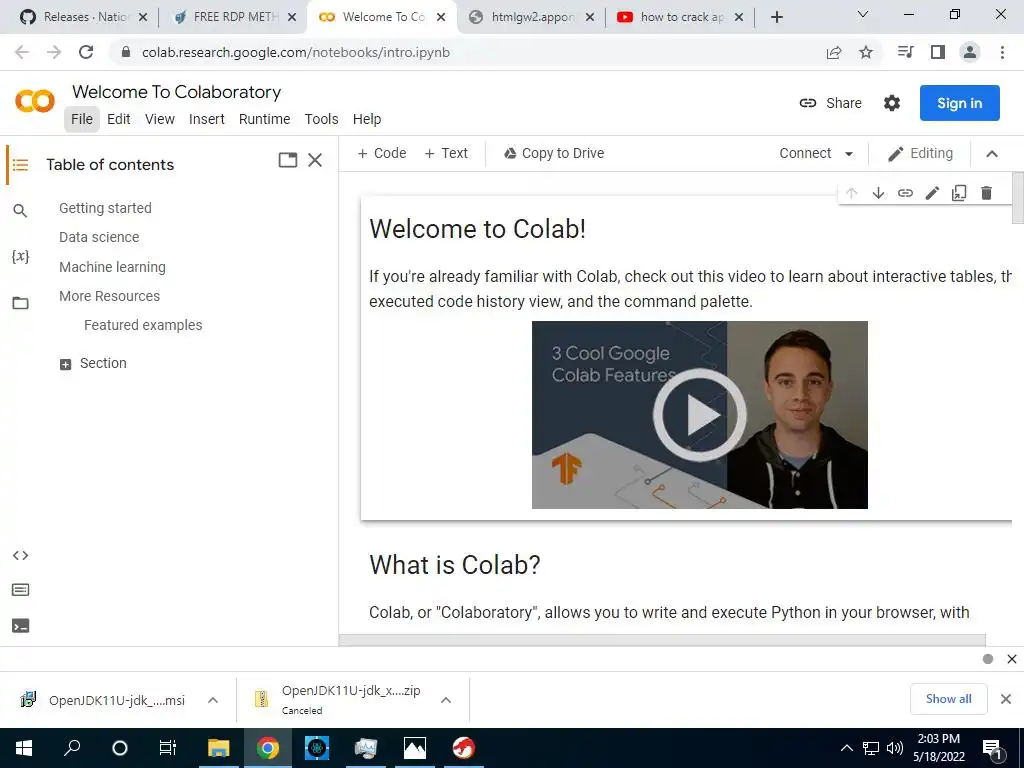Add a Code cell
The width and height of the screenshot is (1024, 768).
point(382,153)
